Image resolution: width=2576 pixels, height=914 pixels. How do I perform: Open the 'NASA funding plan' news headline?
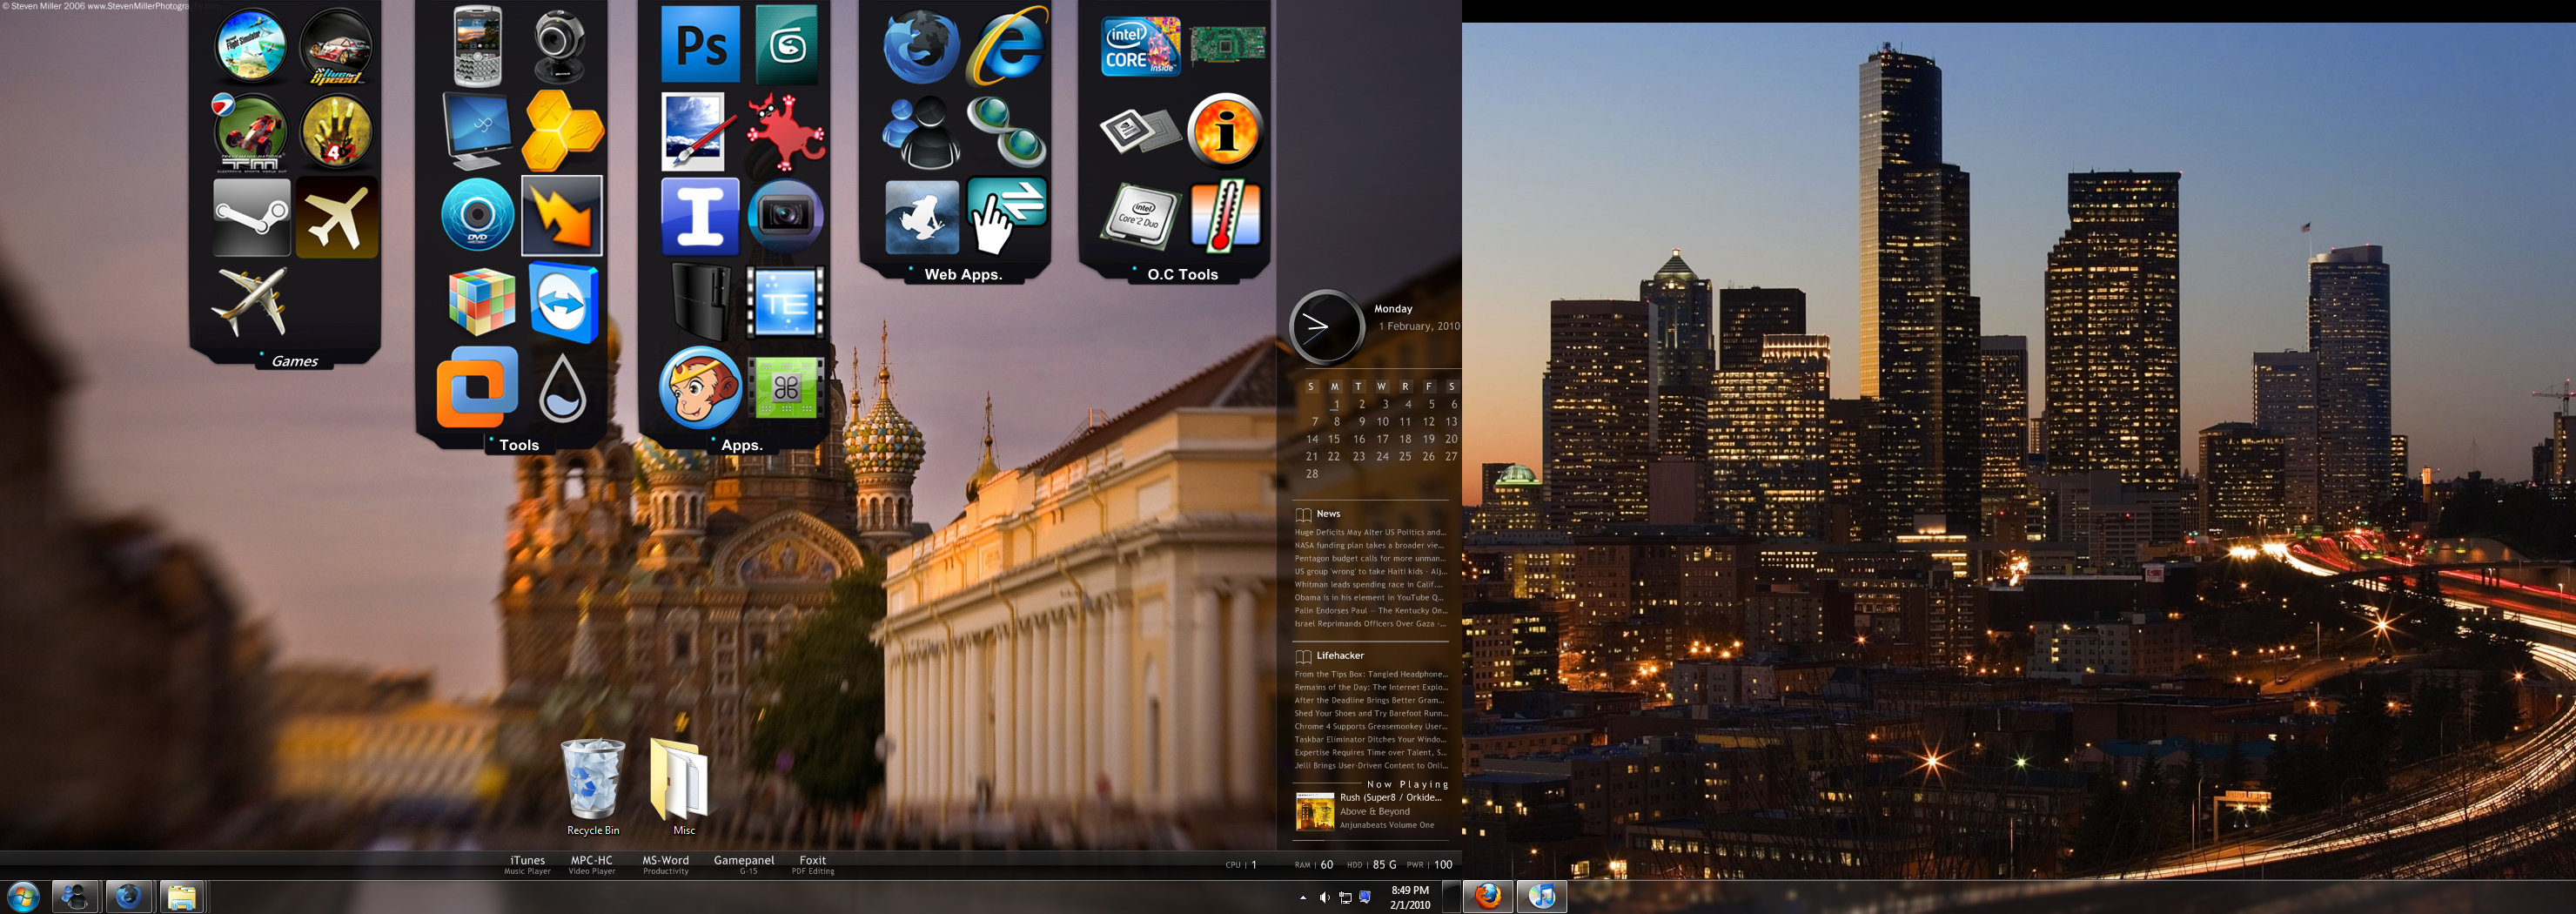(x=1369, y=545)
